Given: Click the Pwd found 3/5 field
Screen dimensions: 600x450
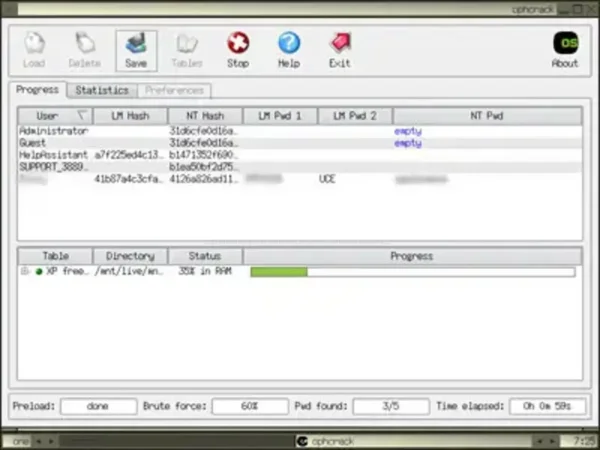Looking at the screenshot, I should 391,406.
